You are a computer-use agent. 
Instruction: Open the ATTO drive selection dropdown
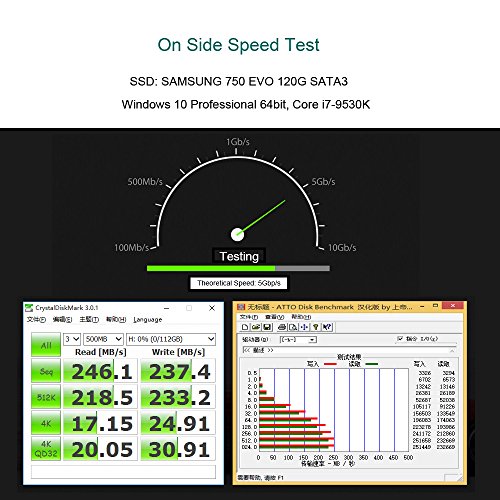click(298, 340)
